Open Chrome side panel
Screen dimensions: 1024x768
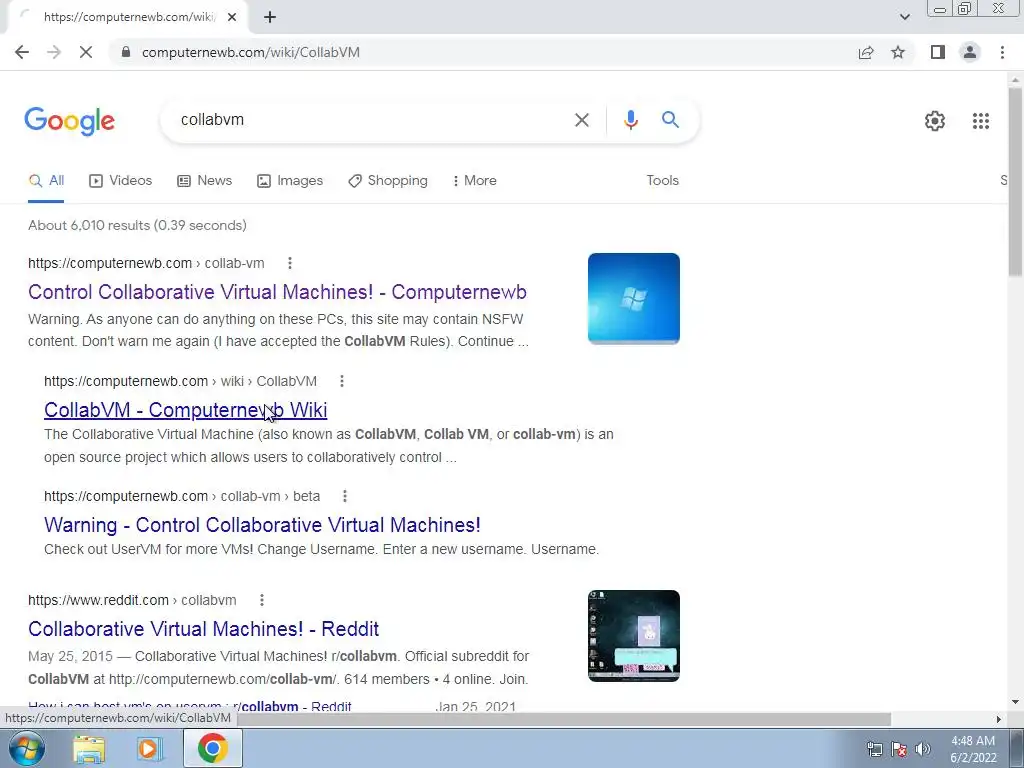(x=938, y=52)
